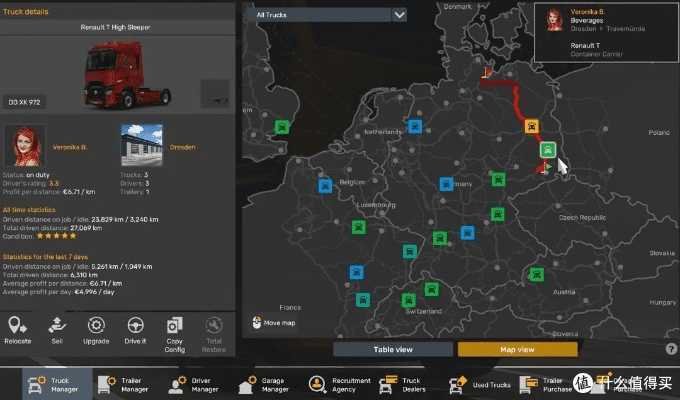
Task: Select the blue truck marker over Netherlands
Action: pyautogui.click(x=415, y=127)
